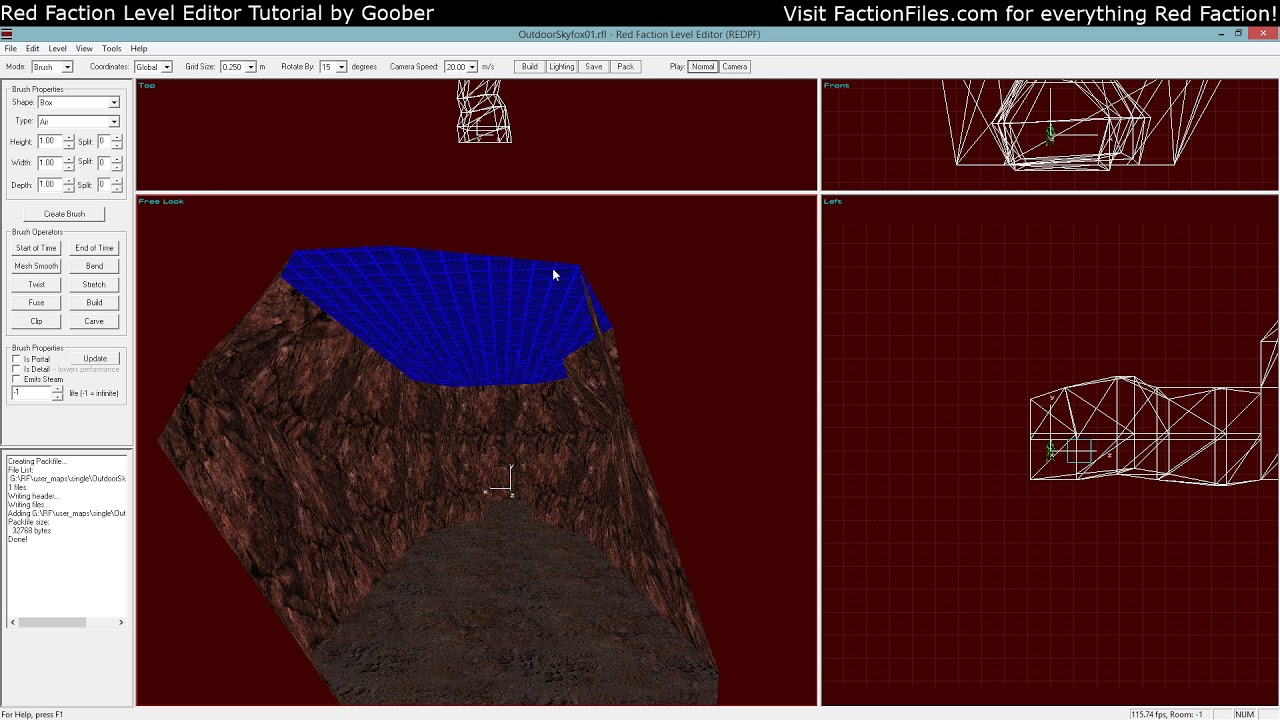Click the Bend operator button
This screenshot has width=1280, height=720.
tap(94, 266)
